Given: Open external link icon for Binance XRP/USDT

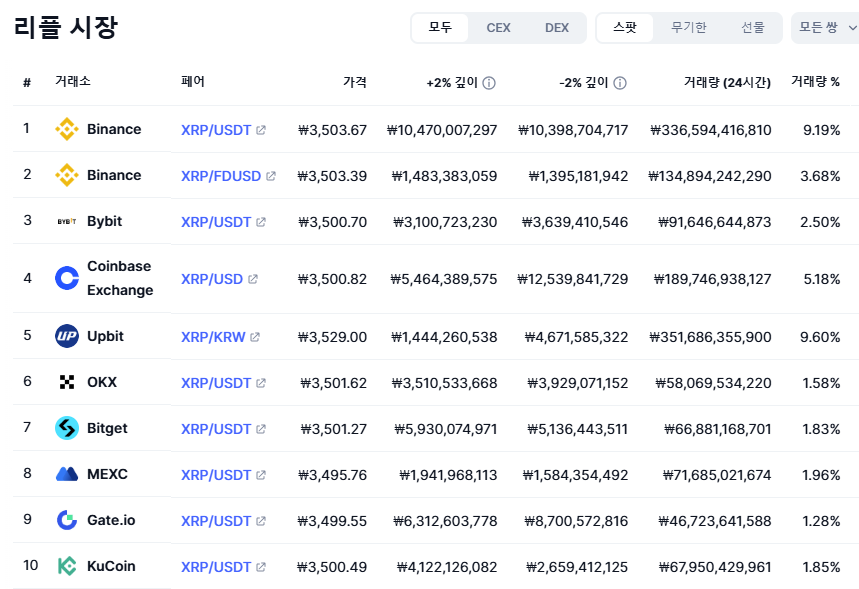Looking at the screenshot, I should tap(261, 130).
